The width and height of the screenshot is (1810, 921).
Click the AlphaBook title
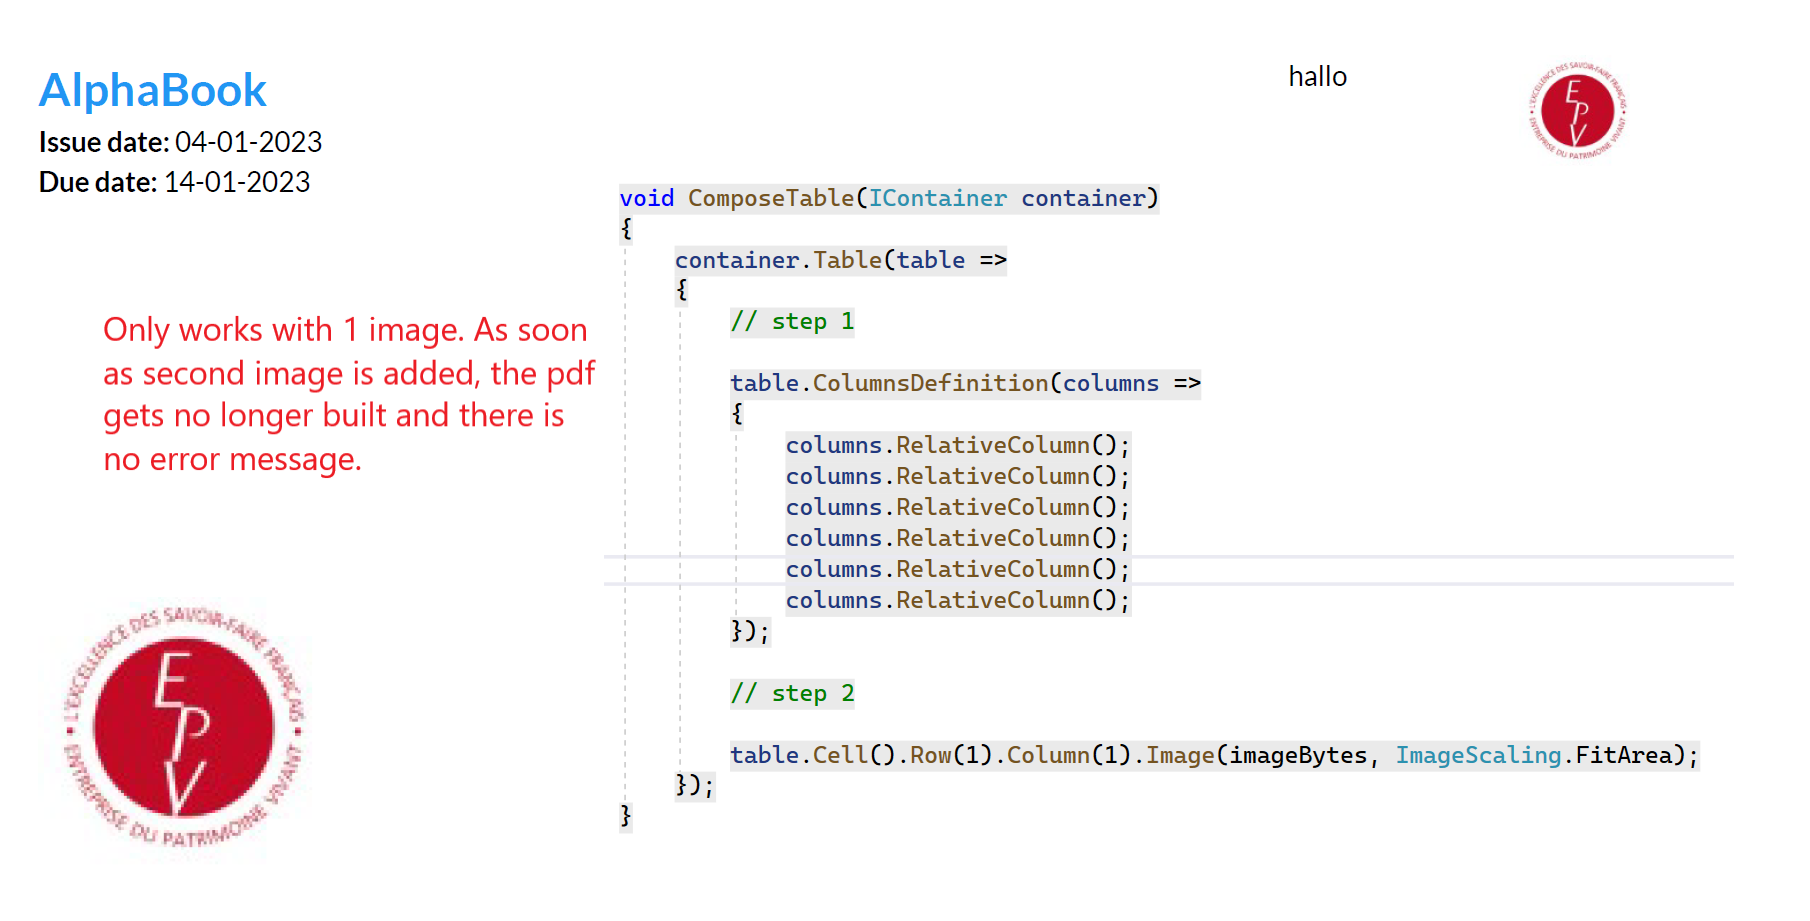[152, 90]
